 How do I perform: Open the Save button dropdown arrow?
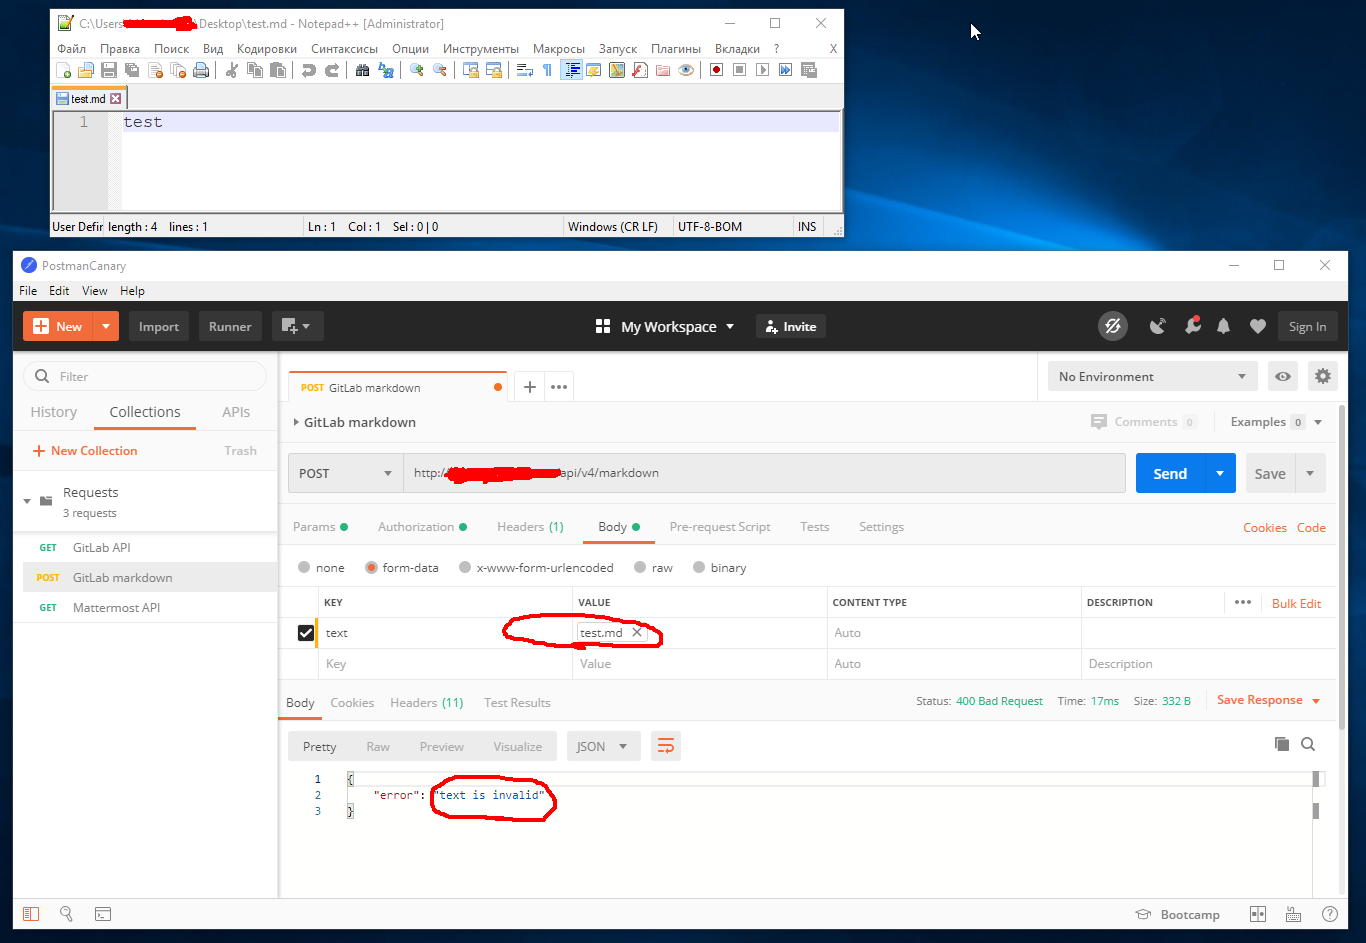coord(1310,473)
